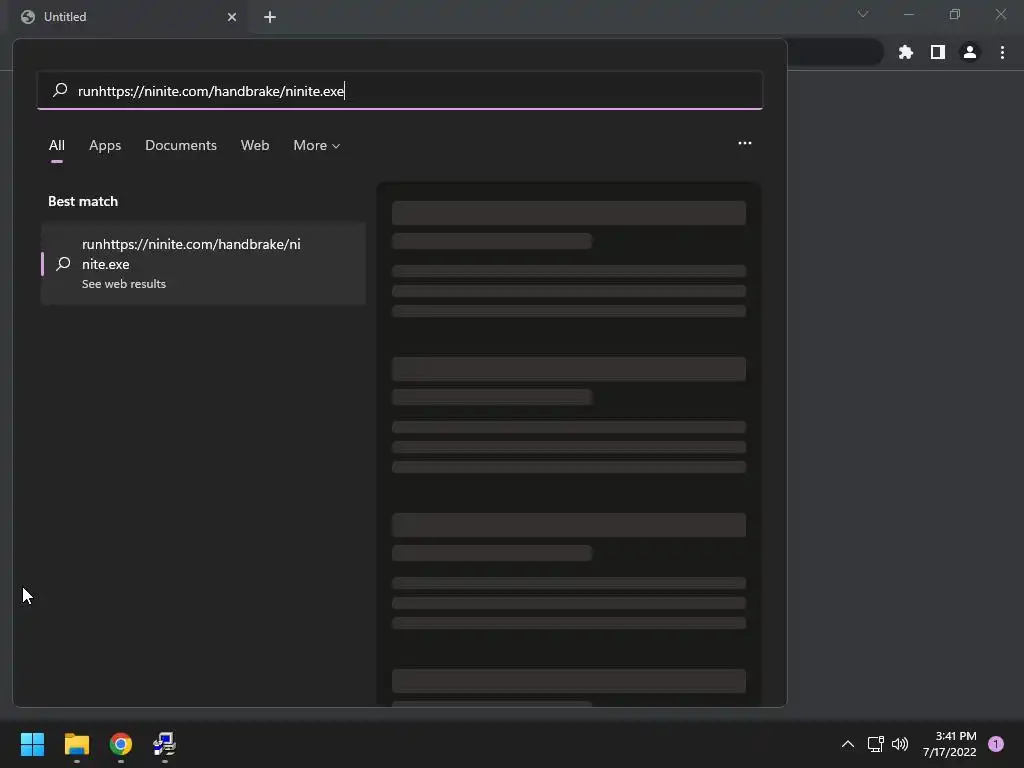Click the search box text field

(x=400, y=90)
